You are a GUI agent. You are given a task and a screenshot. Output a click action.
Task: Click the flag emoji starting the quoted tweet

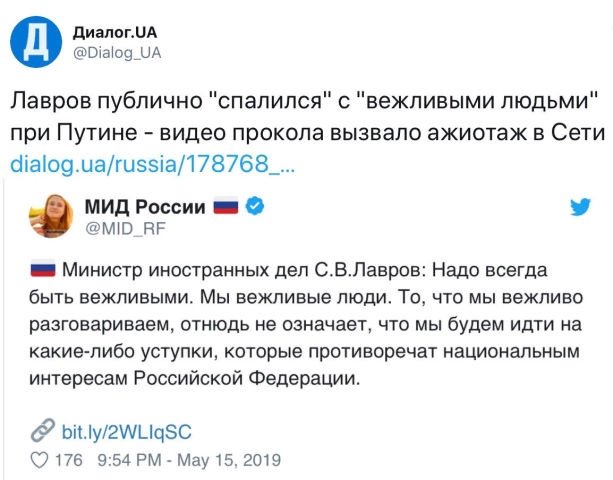click(42, 269)
